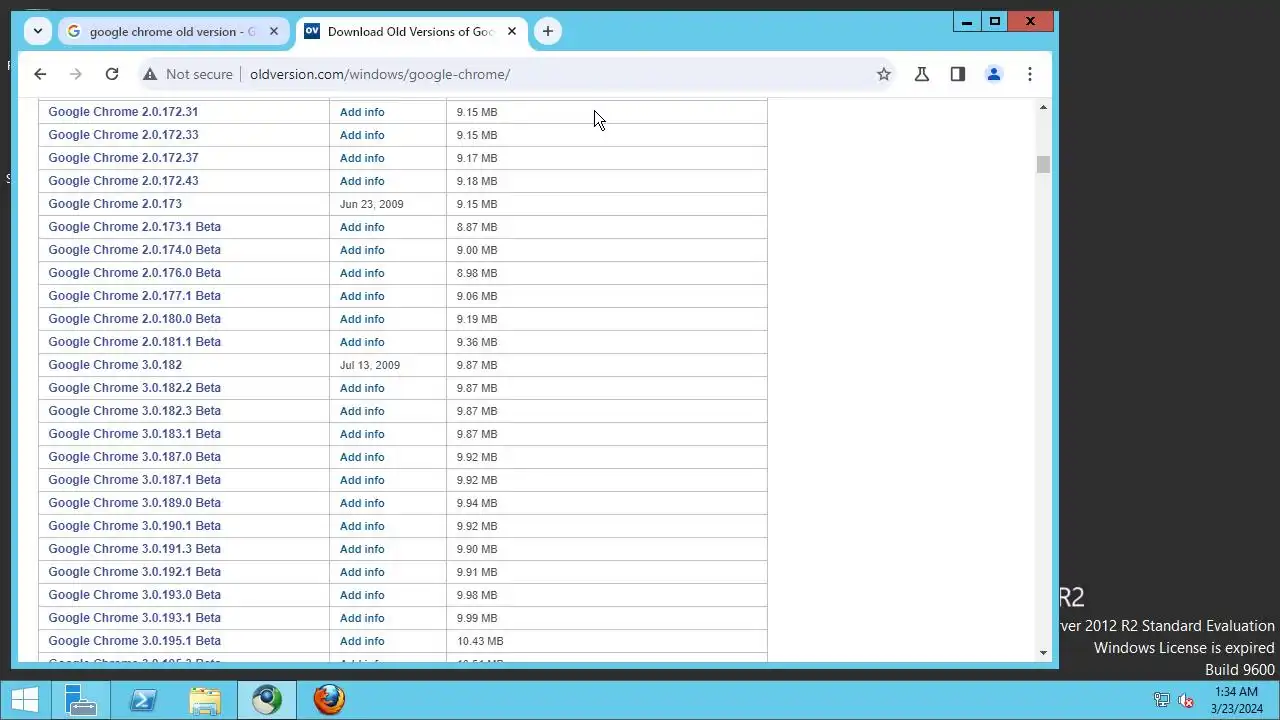Open Google Chrome 2.0.181.1 Beta link

click(x=134, y=342)
